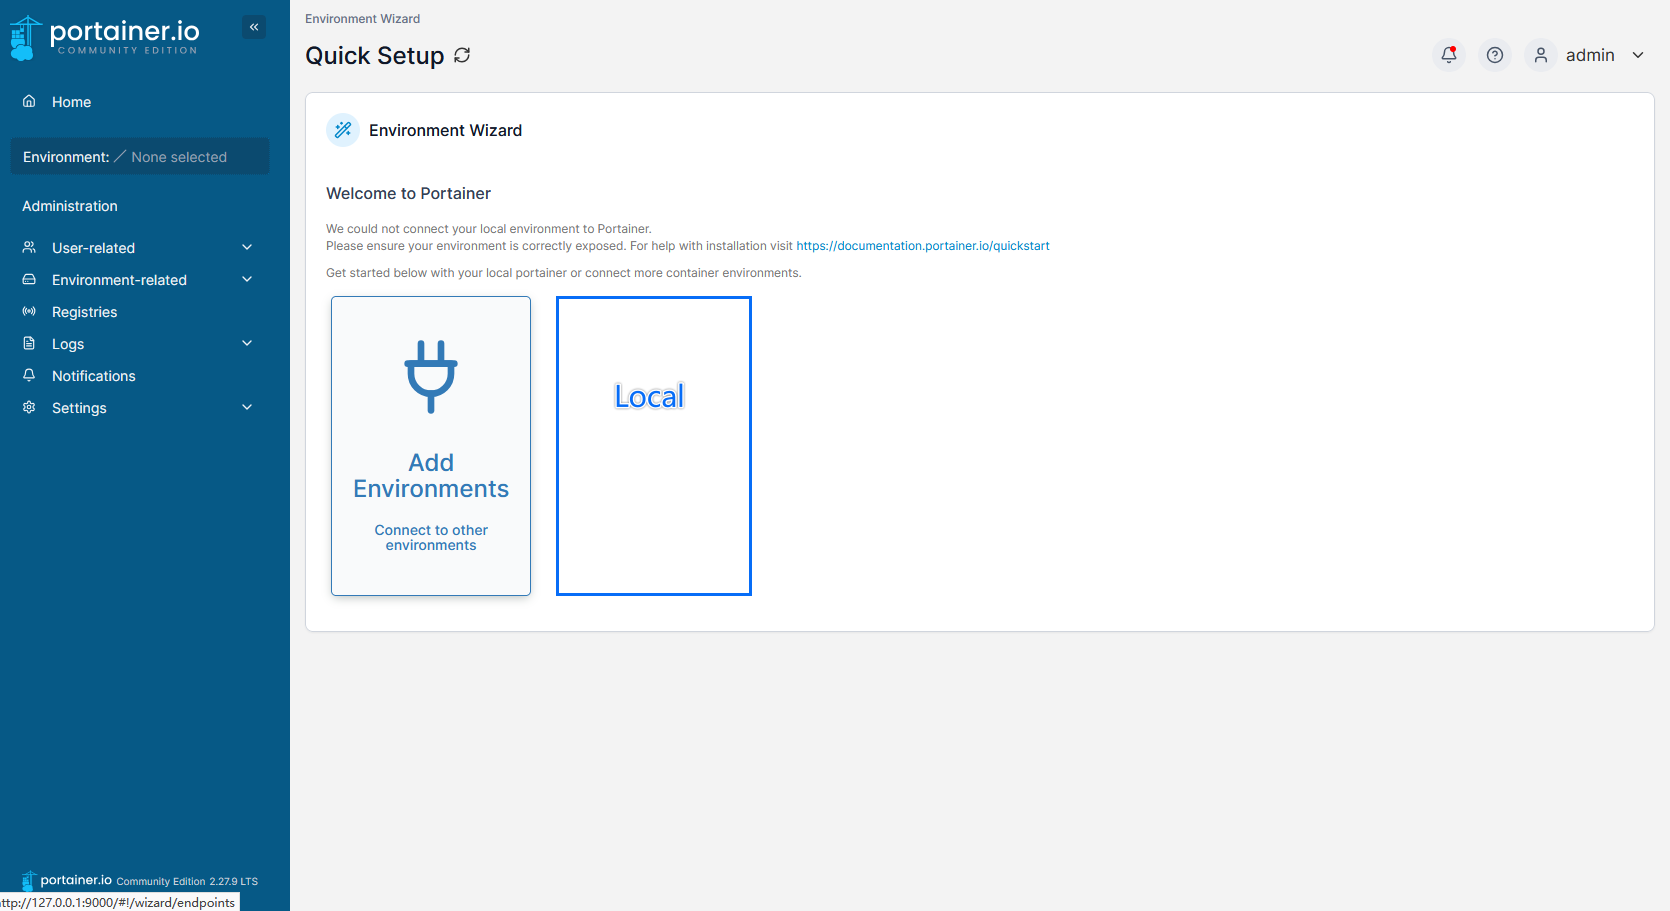Go to Home in sidebar

pos(71,102)
